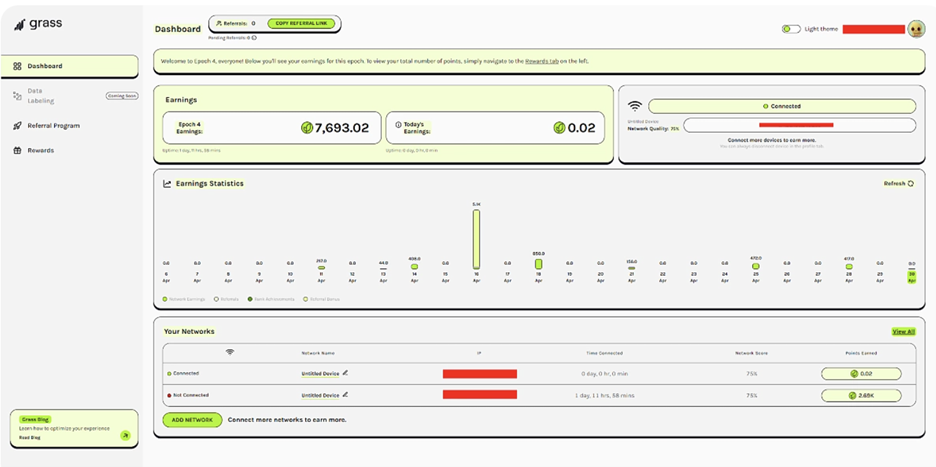The height and width of the screenshot is (467, 936).
Task: Refresh the earnings statistics
Action: [899, 184]
